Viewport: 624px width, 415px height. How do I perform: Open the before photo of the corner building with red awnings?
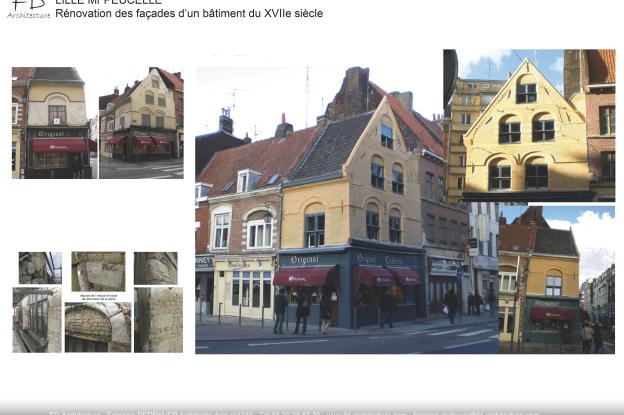coord(141,123)
